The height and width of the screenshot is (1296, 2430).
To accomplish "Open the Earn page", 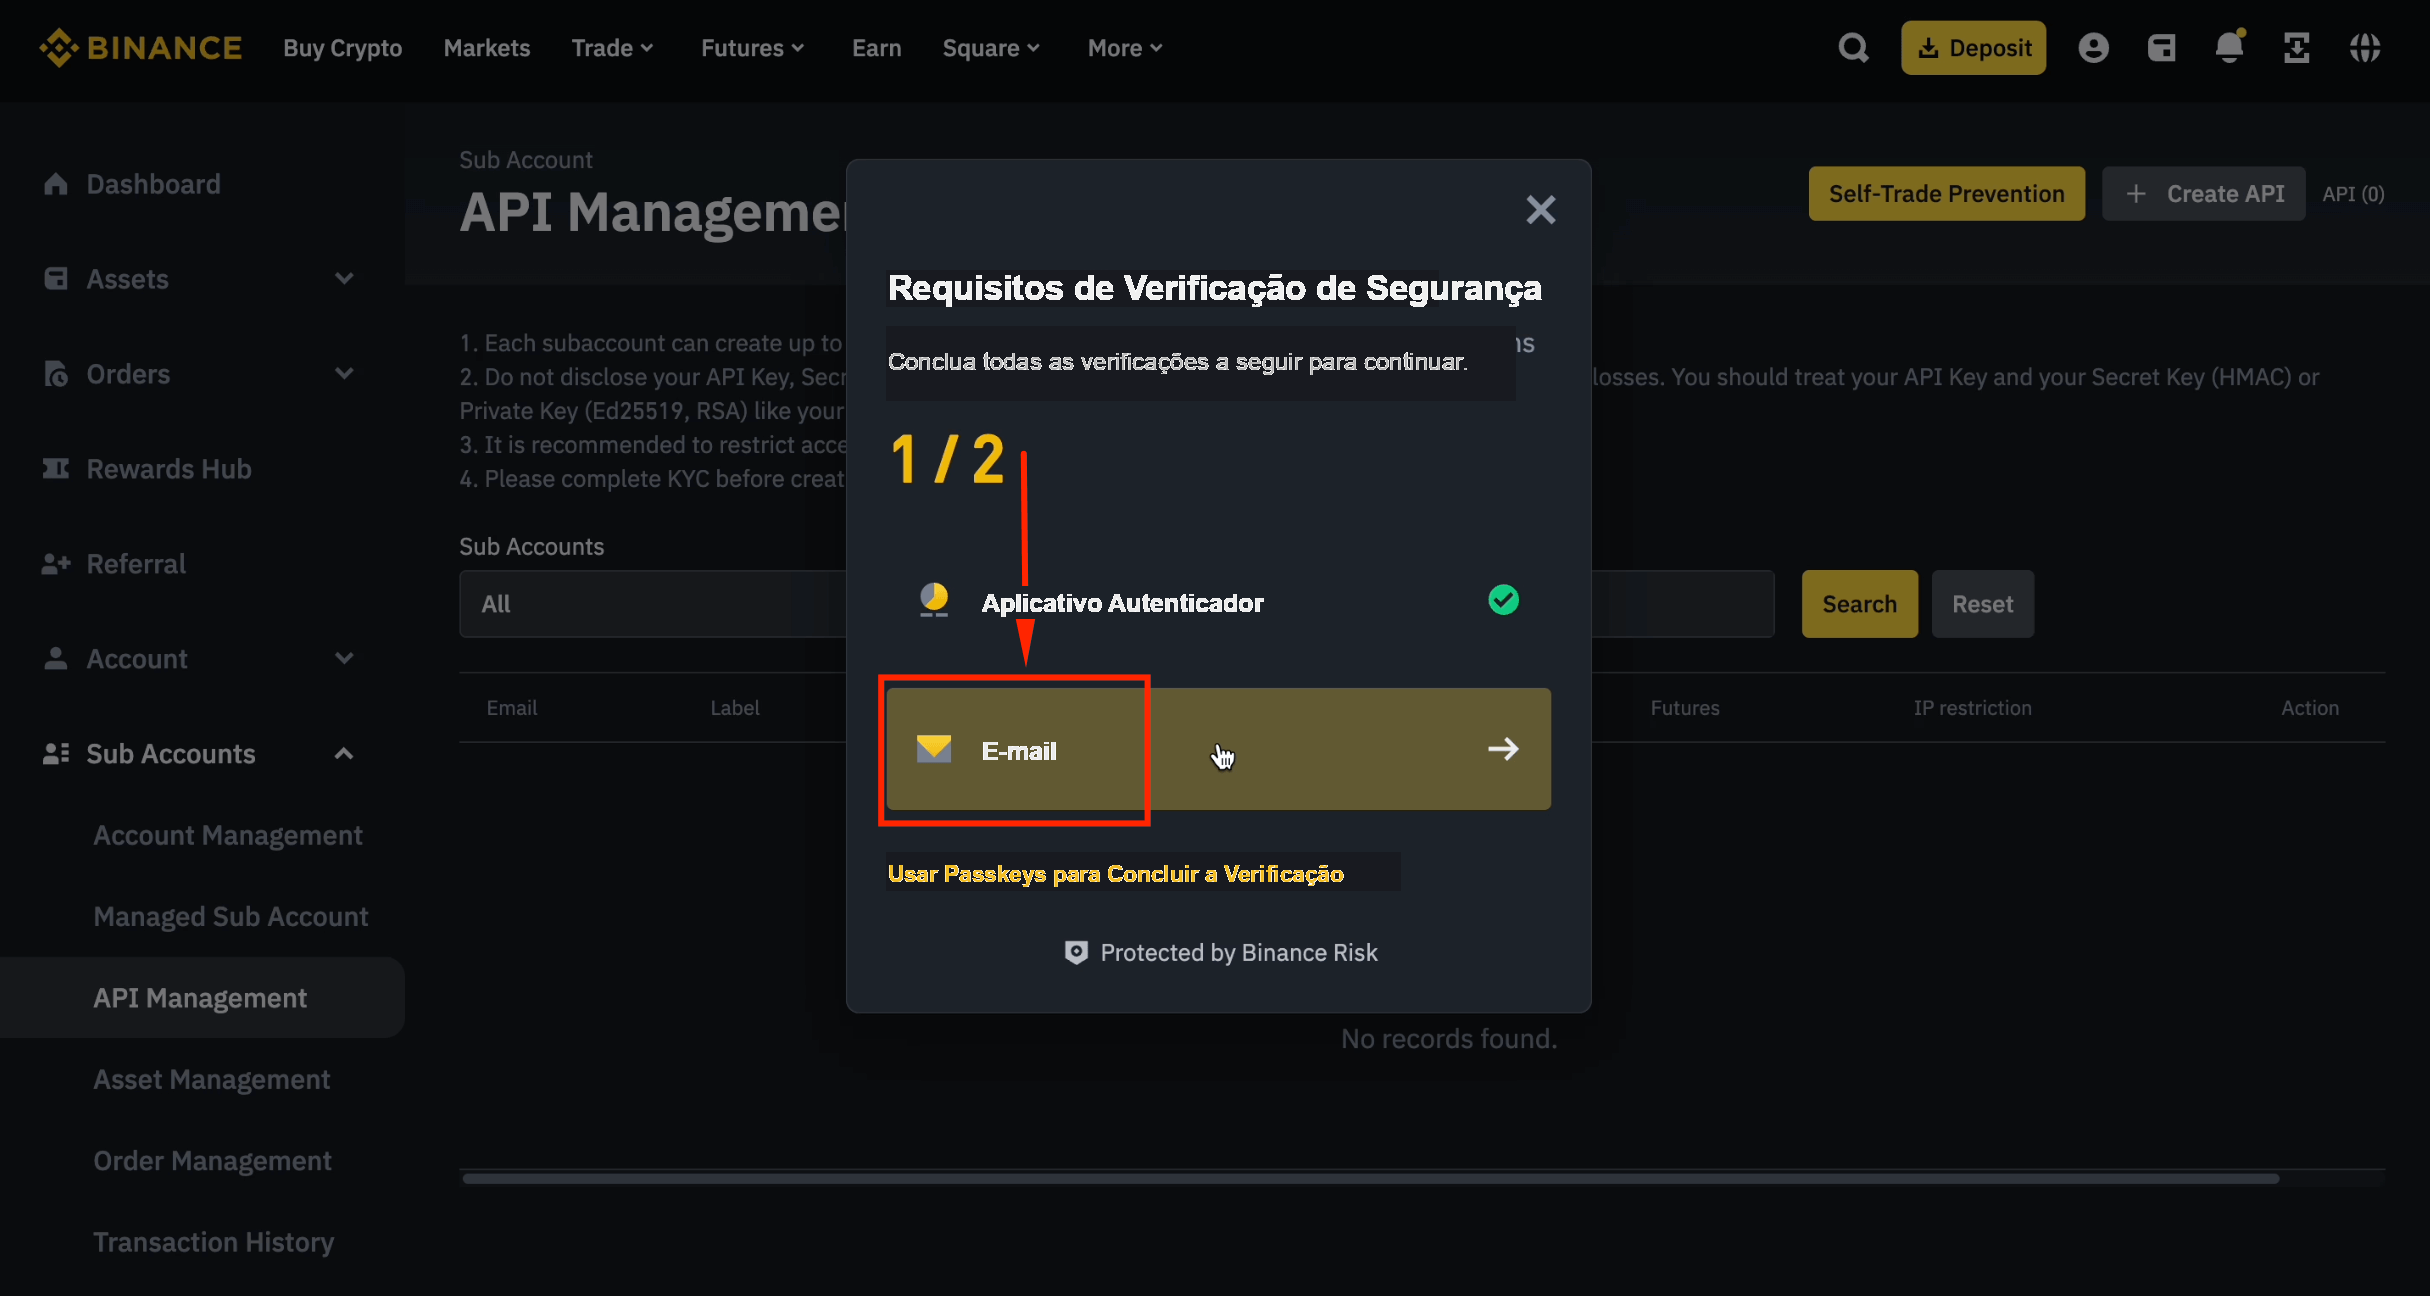I will click(x=877, y=48).
